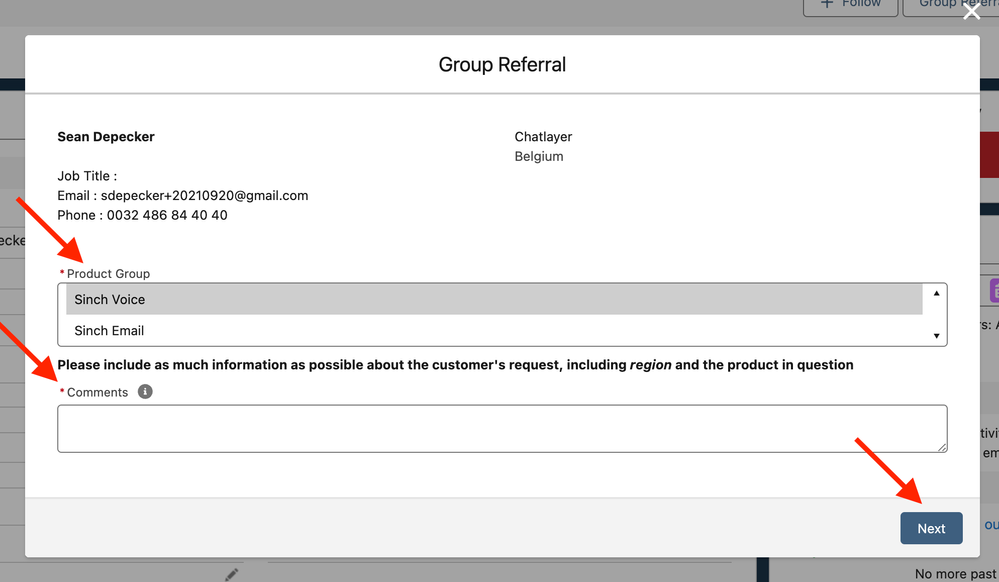This screenshot has width=999, height=582.
Task: Click the Follow button behind the dialog
Action: (x=851, y=5)
